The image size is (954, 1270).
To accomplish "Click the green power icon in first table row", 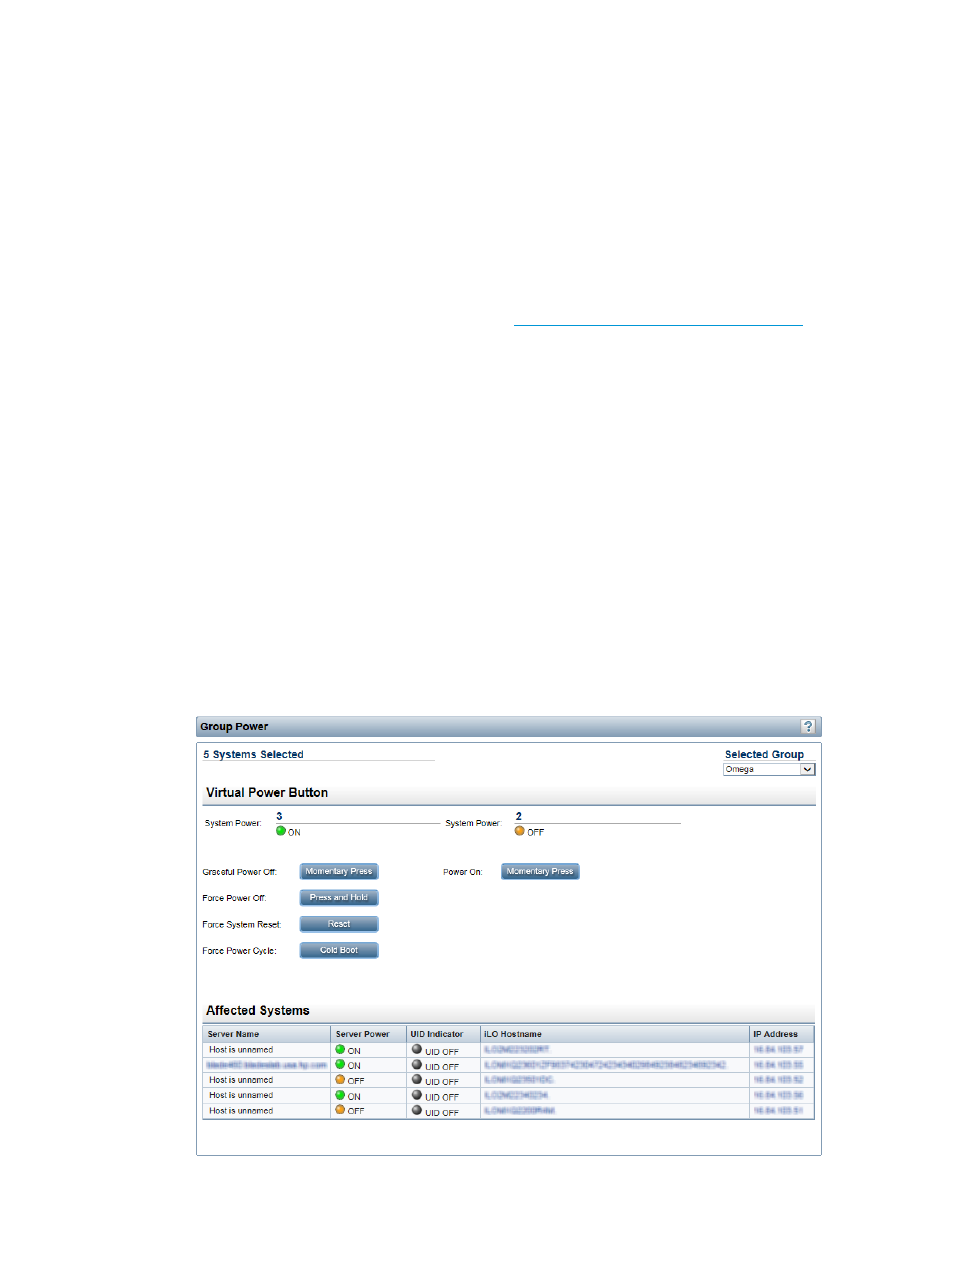I will [340, 1050].
